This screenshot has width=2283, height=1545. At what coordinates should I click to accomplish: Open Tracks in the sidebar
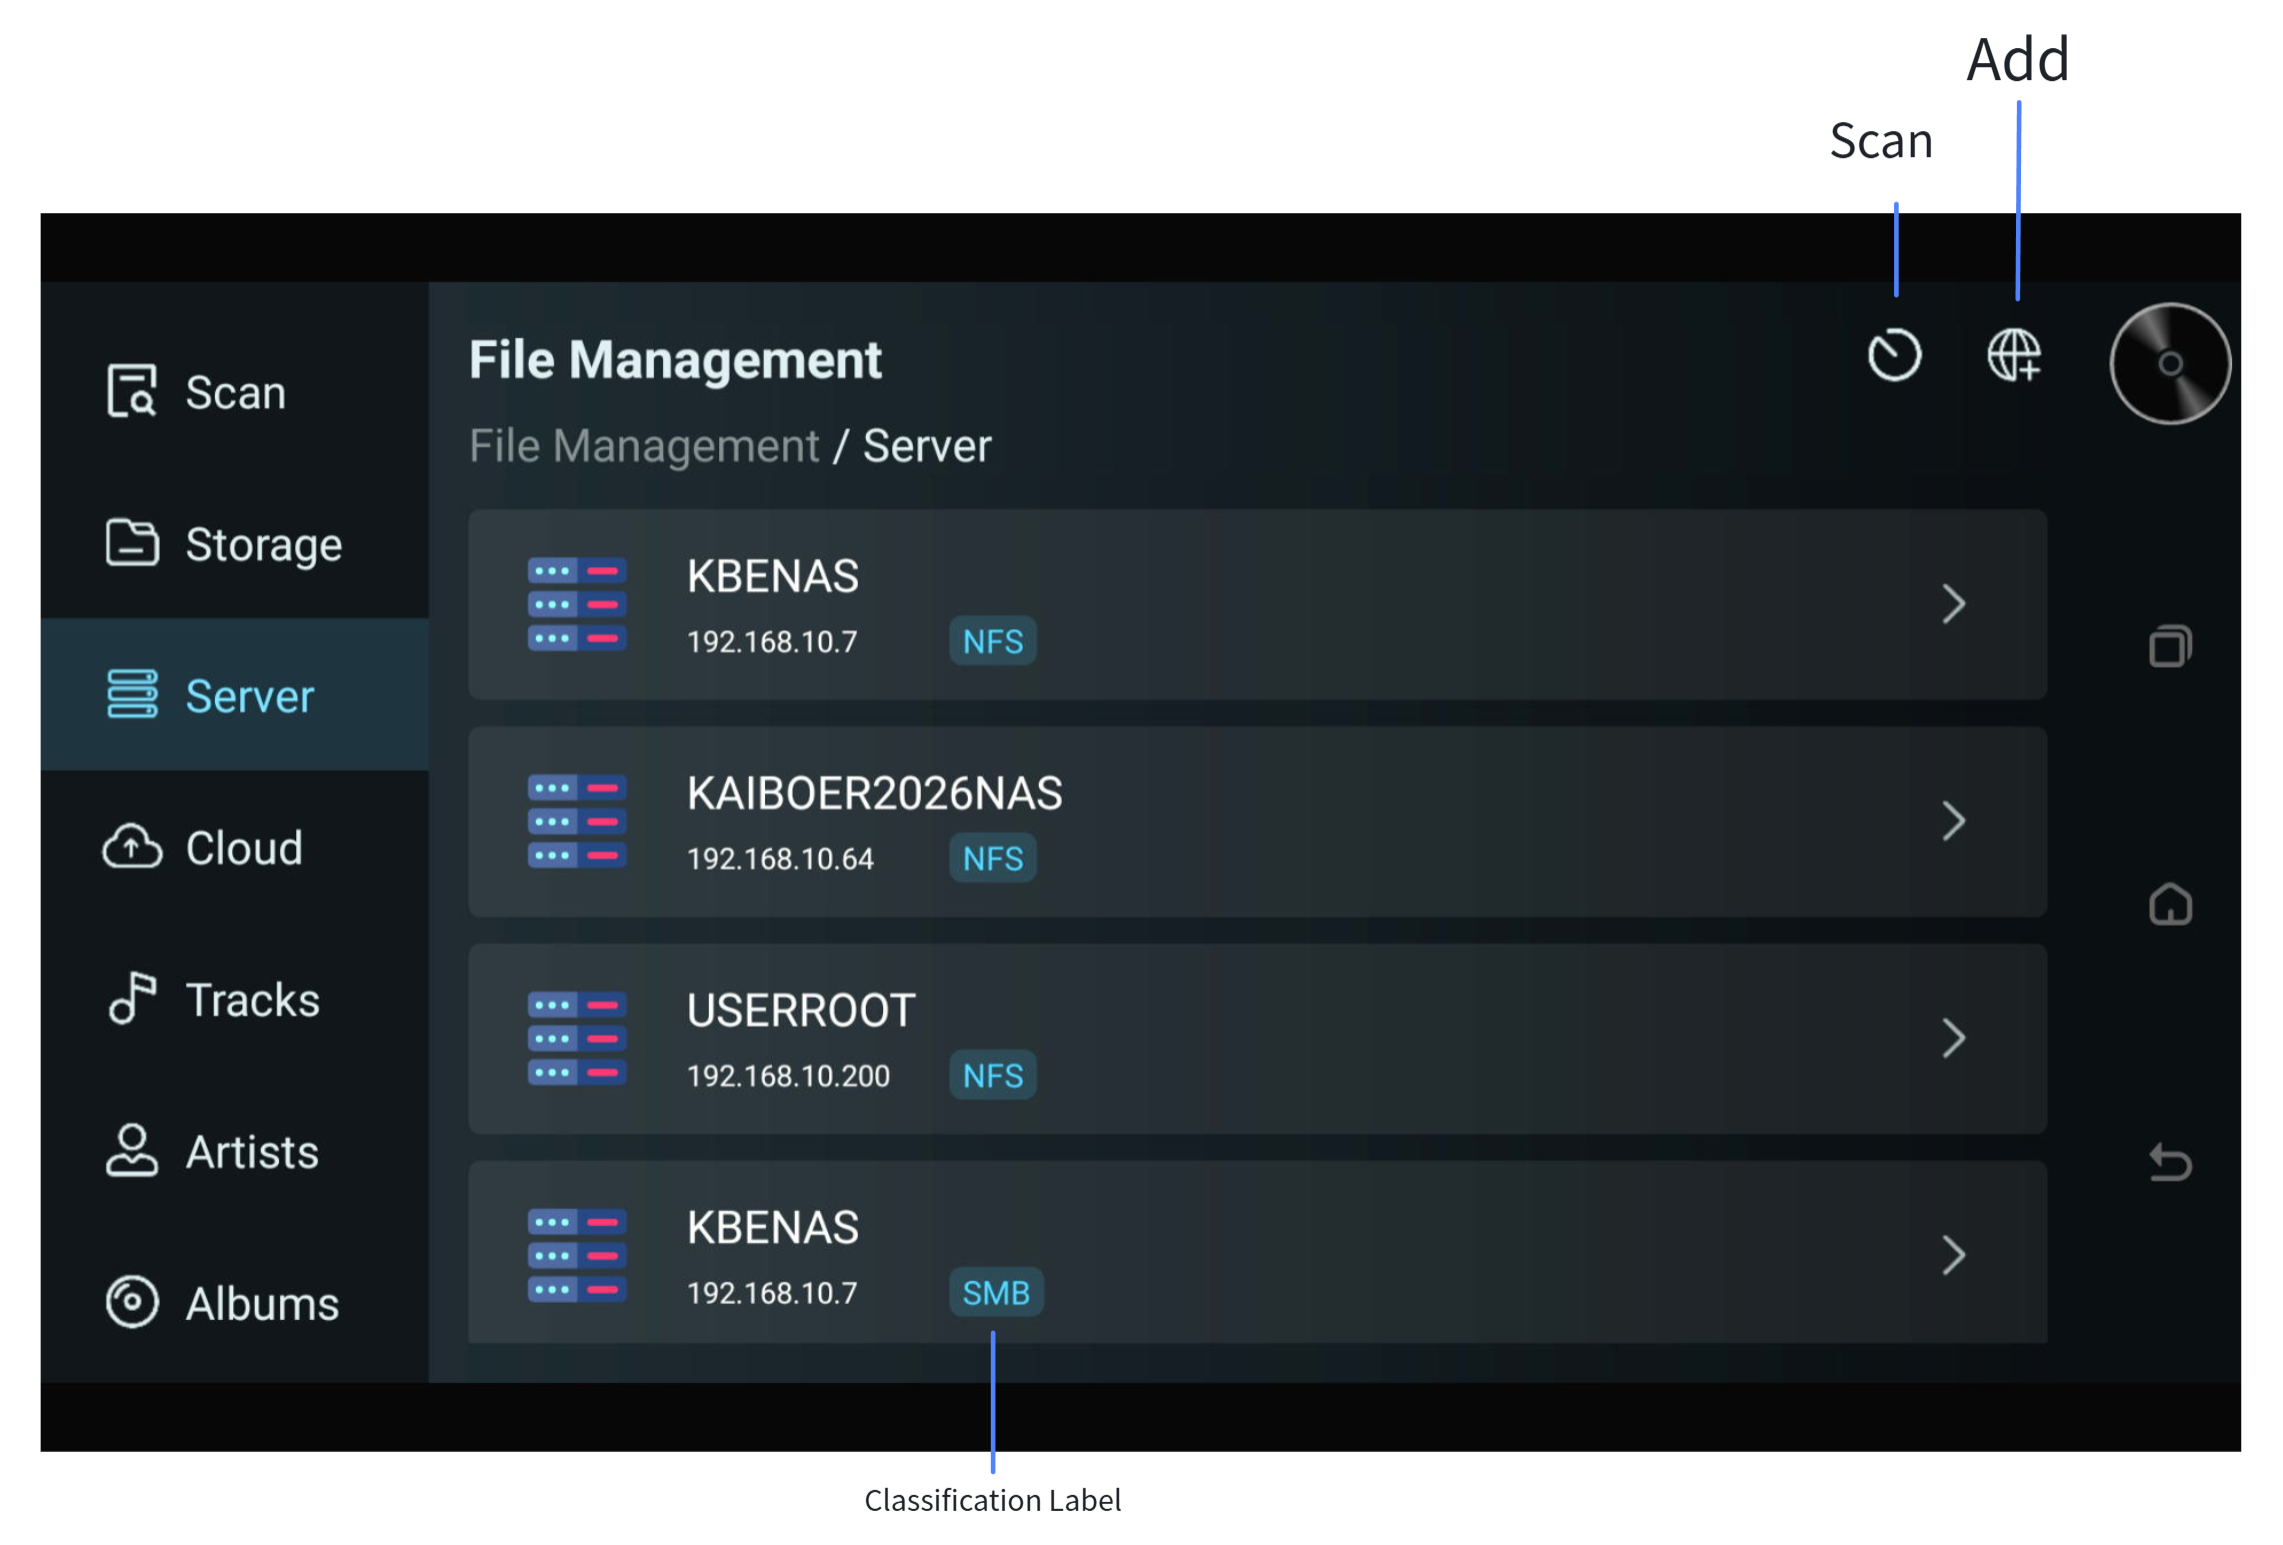pos(235,999)
